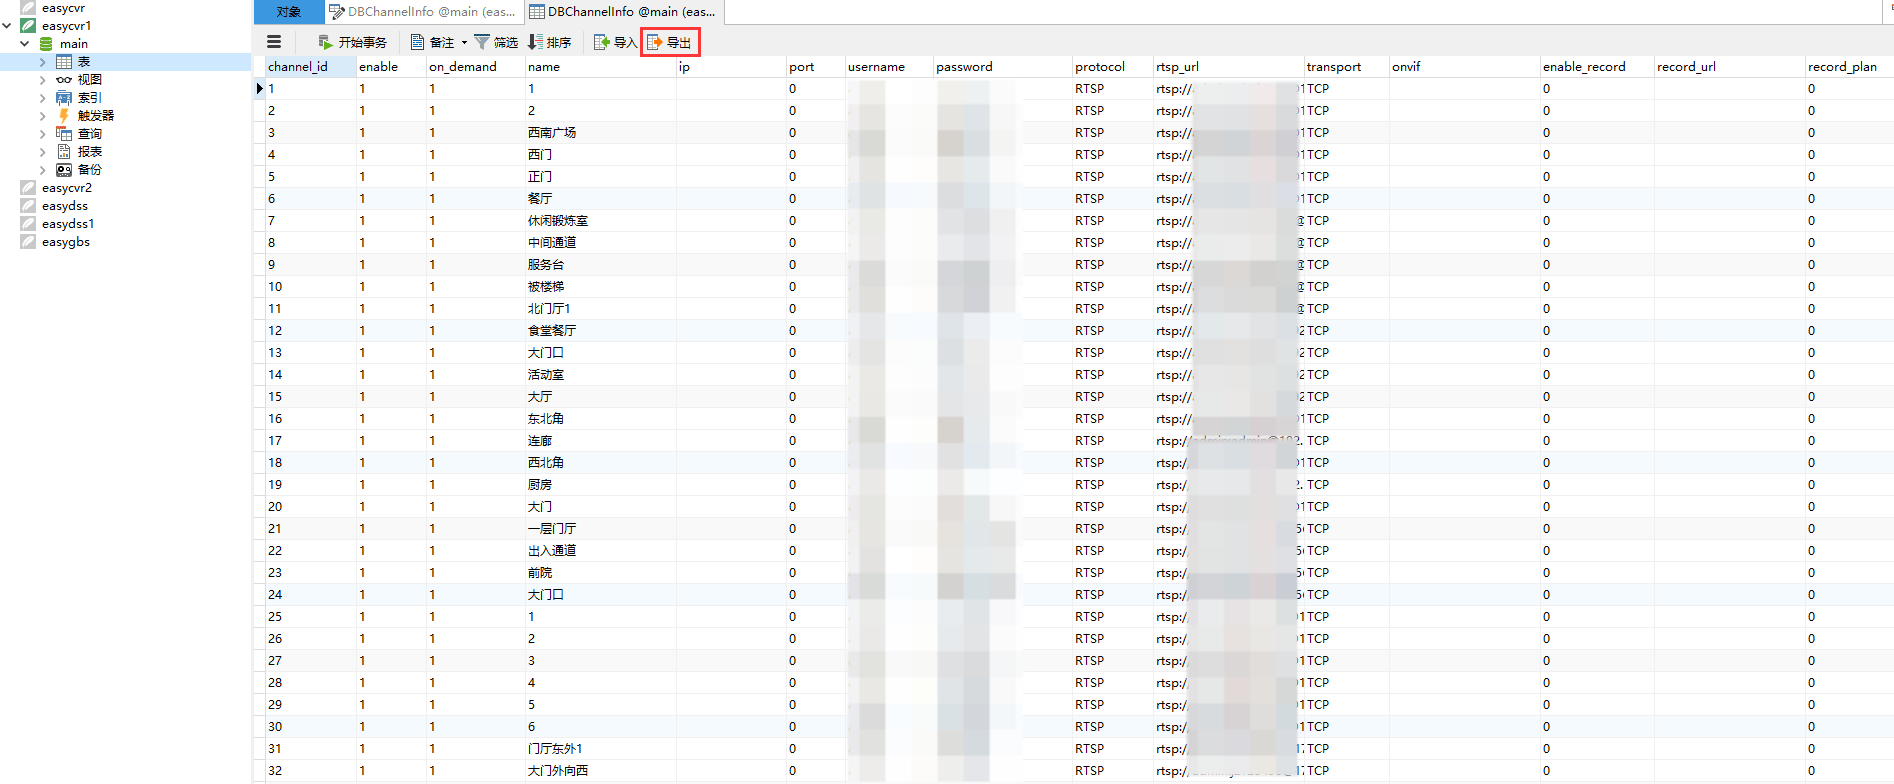Select the active DBChannelInfo tab with the table icon
1894x784 pixels.
[623, 12]
